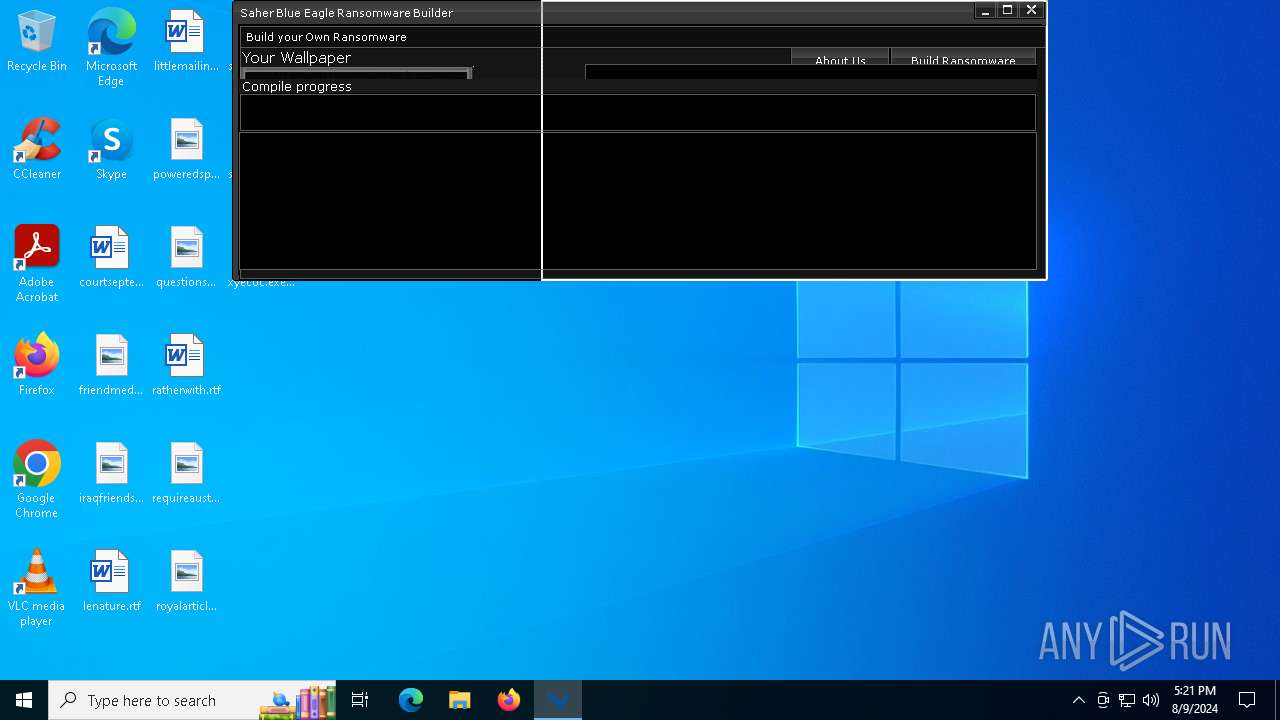1280x720 pixels.
Task: Open the About Us button
Action: (x=840, y=57)
